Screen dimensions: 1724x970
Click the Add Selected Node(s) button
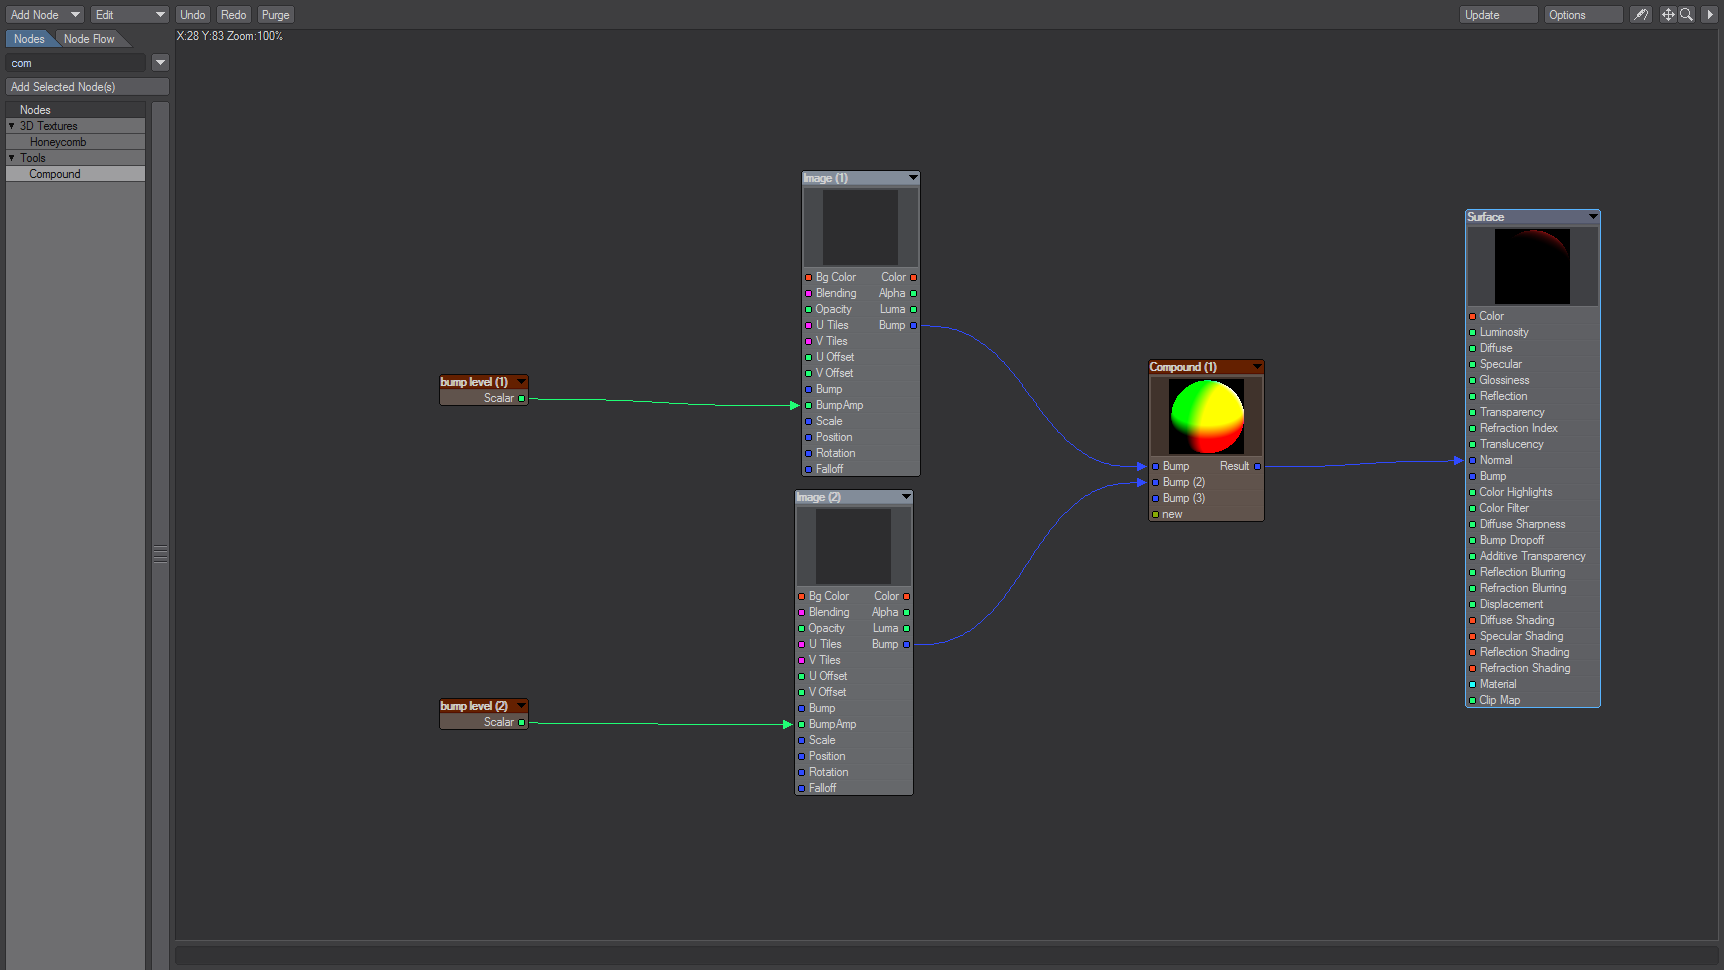86,87
